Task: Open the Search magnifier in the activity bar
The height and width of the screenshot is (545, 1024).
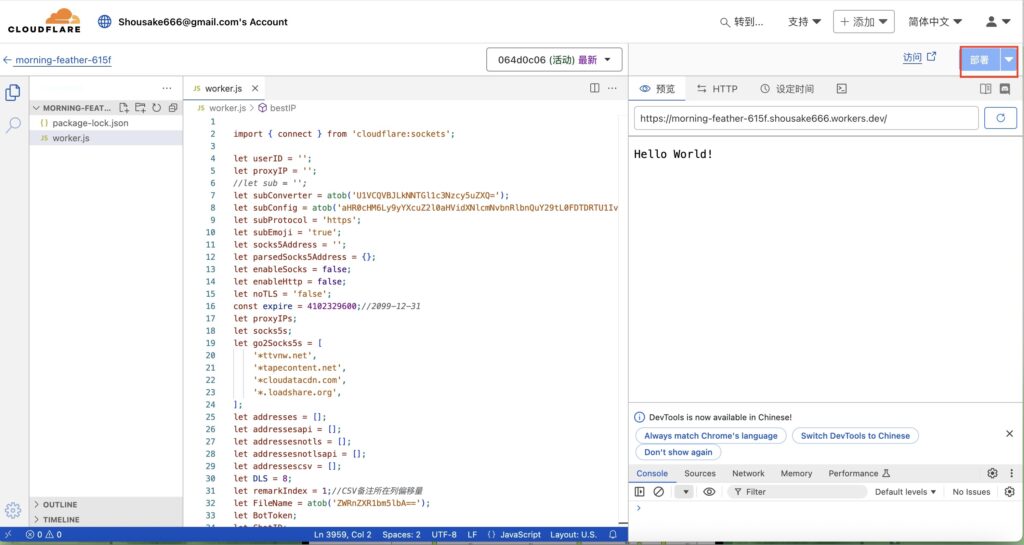Action: (12, 125)
